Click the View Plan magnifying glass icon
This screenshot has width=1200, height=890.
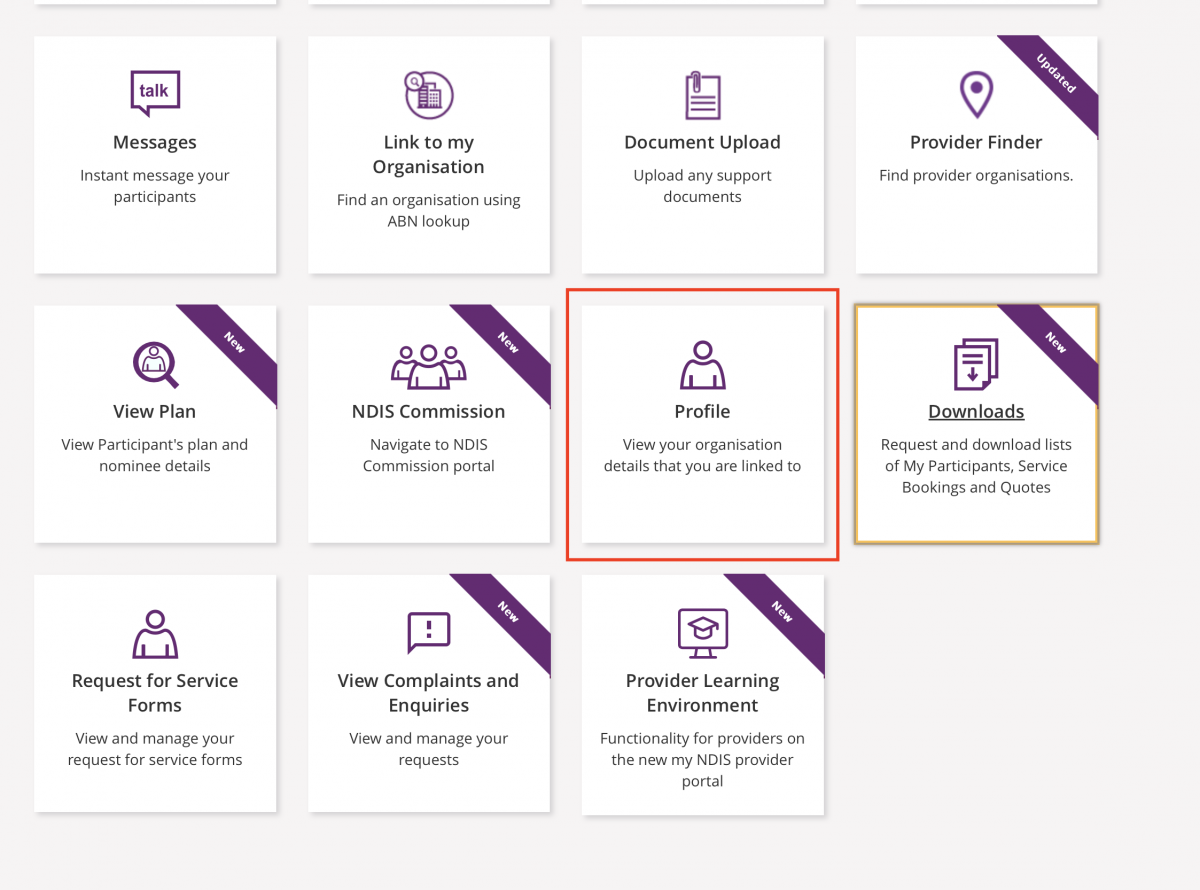155,364
